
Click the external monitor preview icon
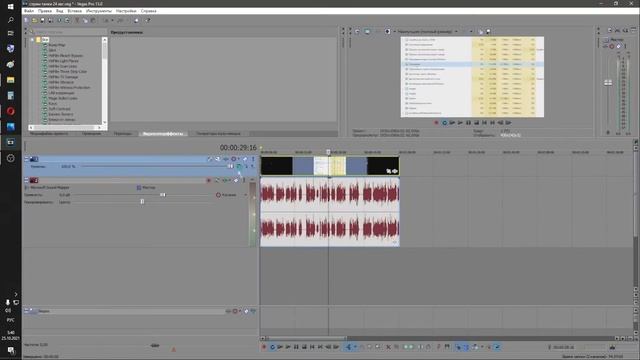367,31
